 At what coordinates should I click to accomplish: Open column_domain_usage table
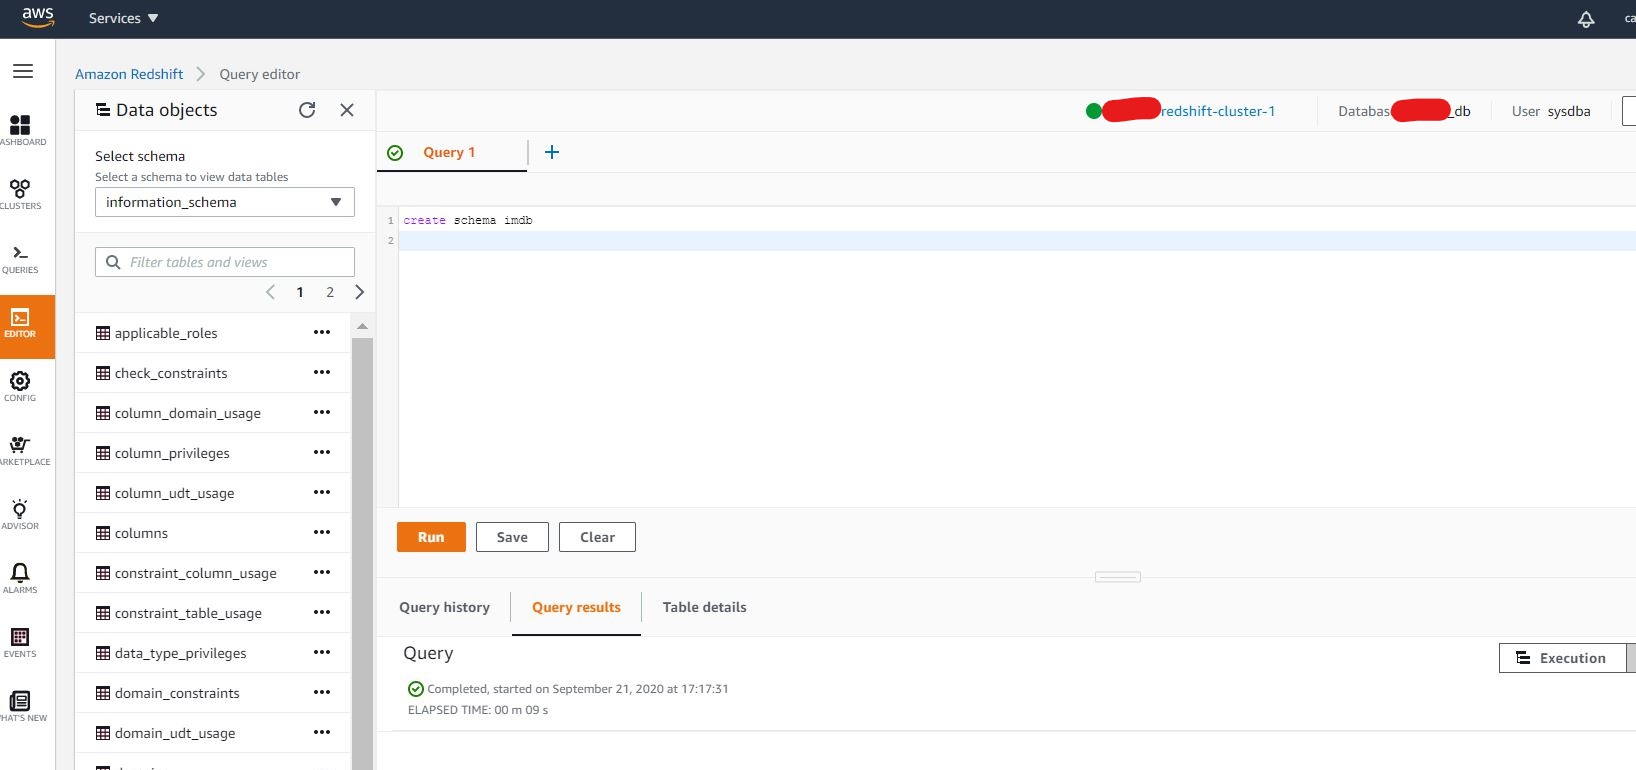point(188,413)
